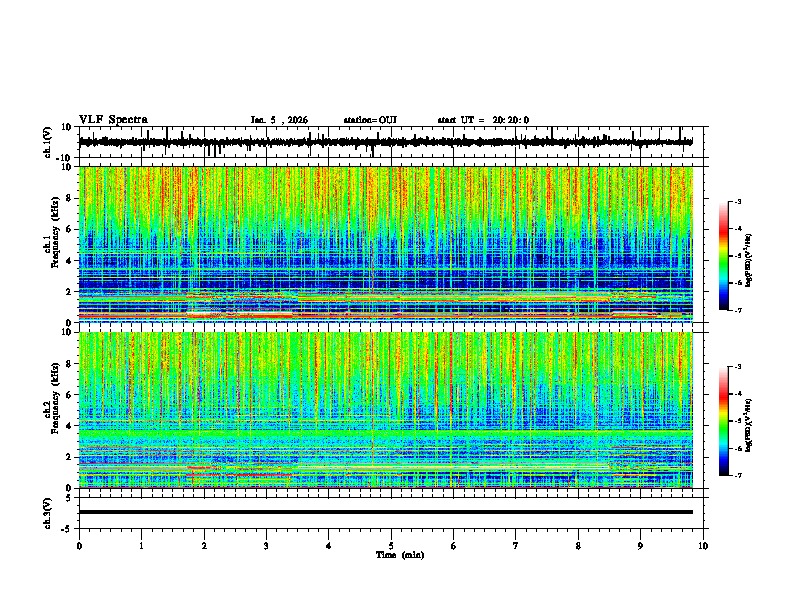Click the "ch.1(V)" axis label
Viewport: 792px width, 612px height.
point(48,142)
